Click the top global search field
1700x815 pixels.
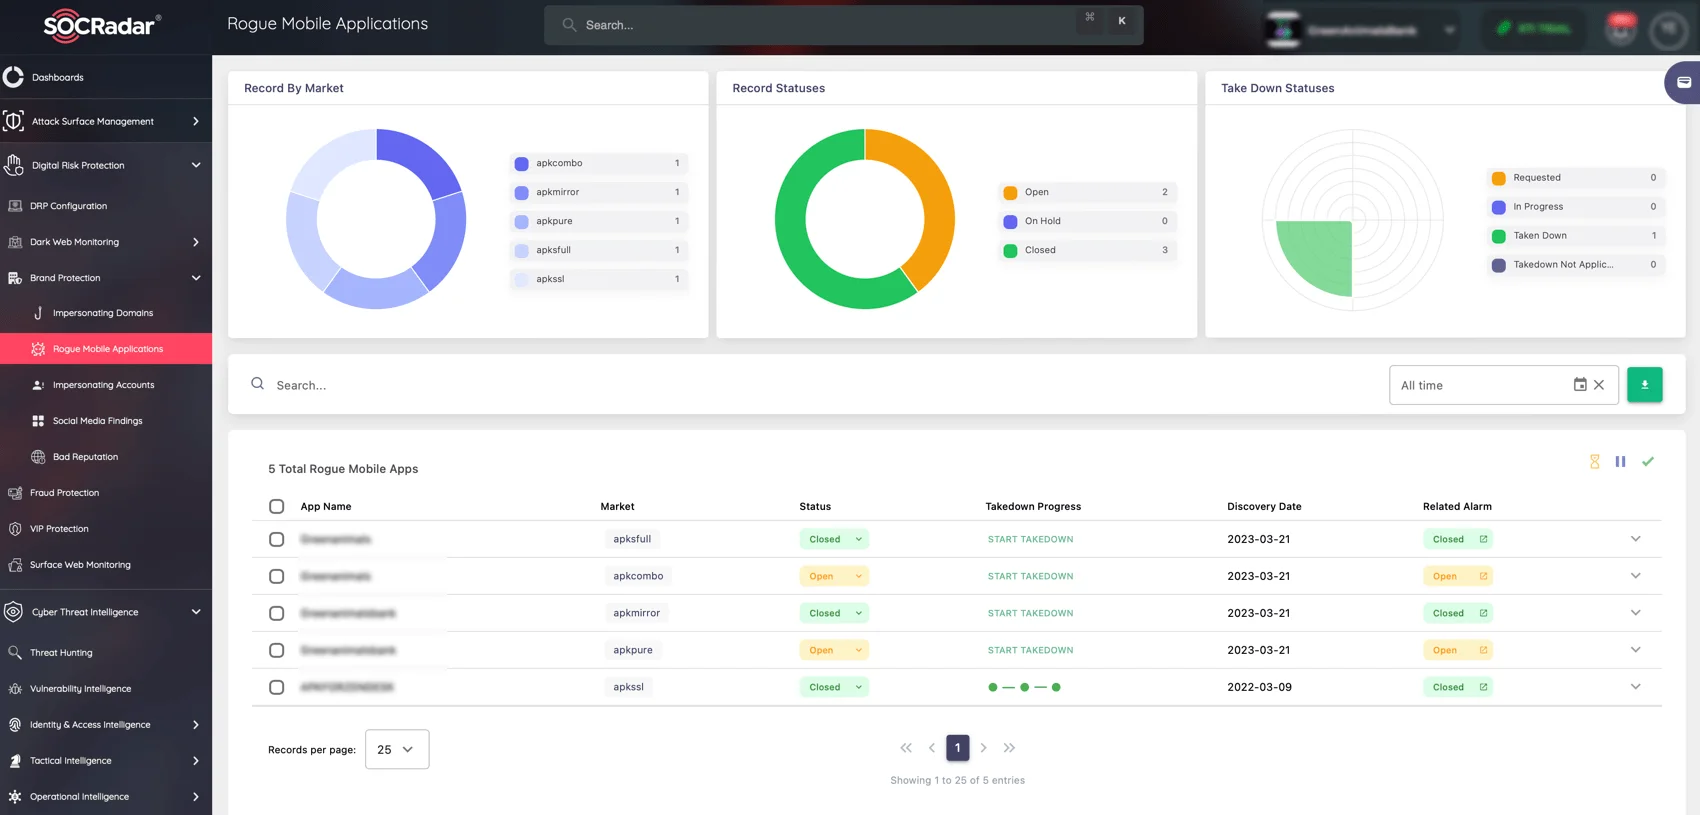point(843,25)
